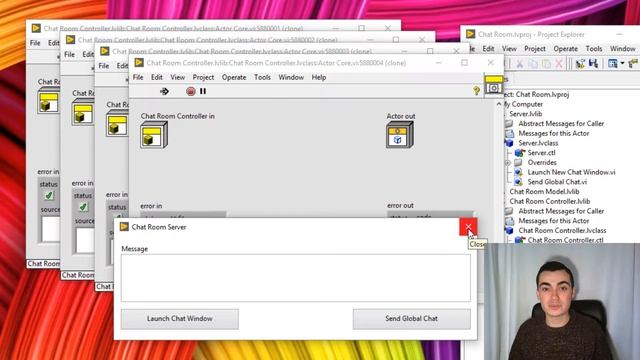Viewport: 640px width, 360px height.
Task: Click Server.lvclass blue cube icon in tree
Action: tap(509, 143)
